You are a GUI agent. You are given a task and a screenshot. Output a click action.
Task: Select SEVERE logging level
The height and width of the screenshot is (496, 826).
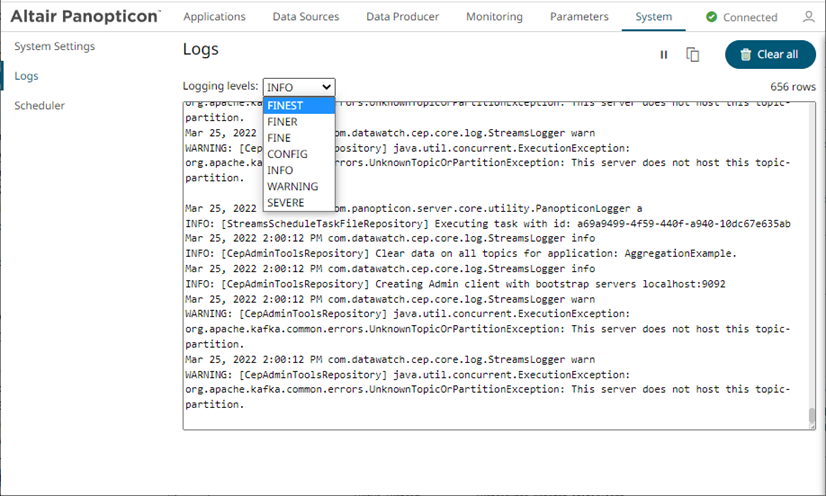point(286,202)
